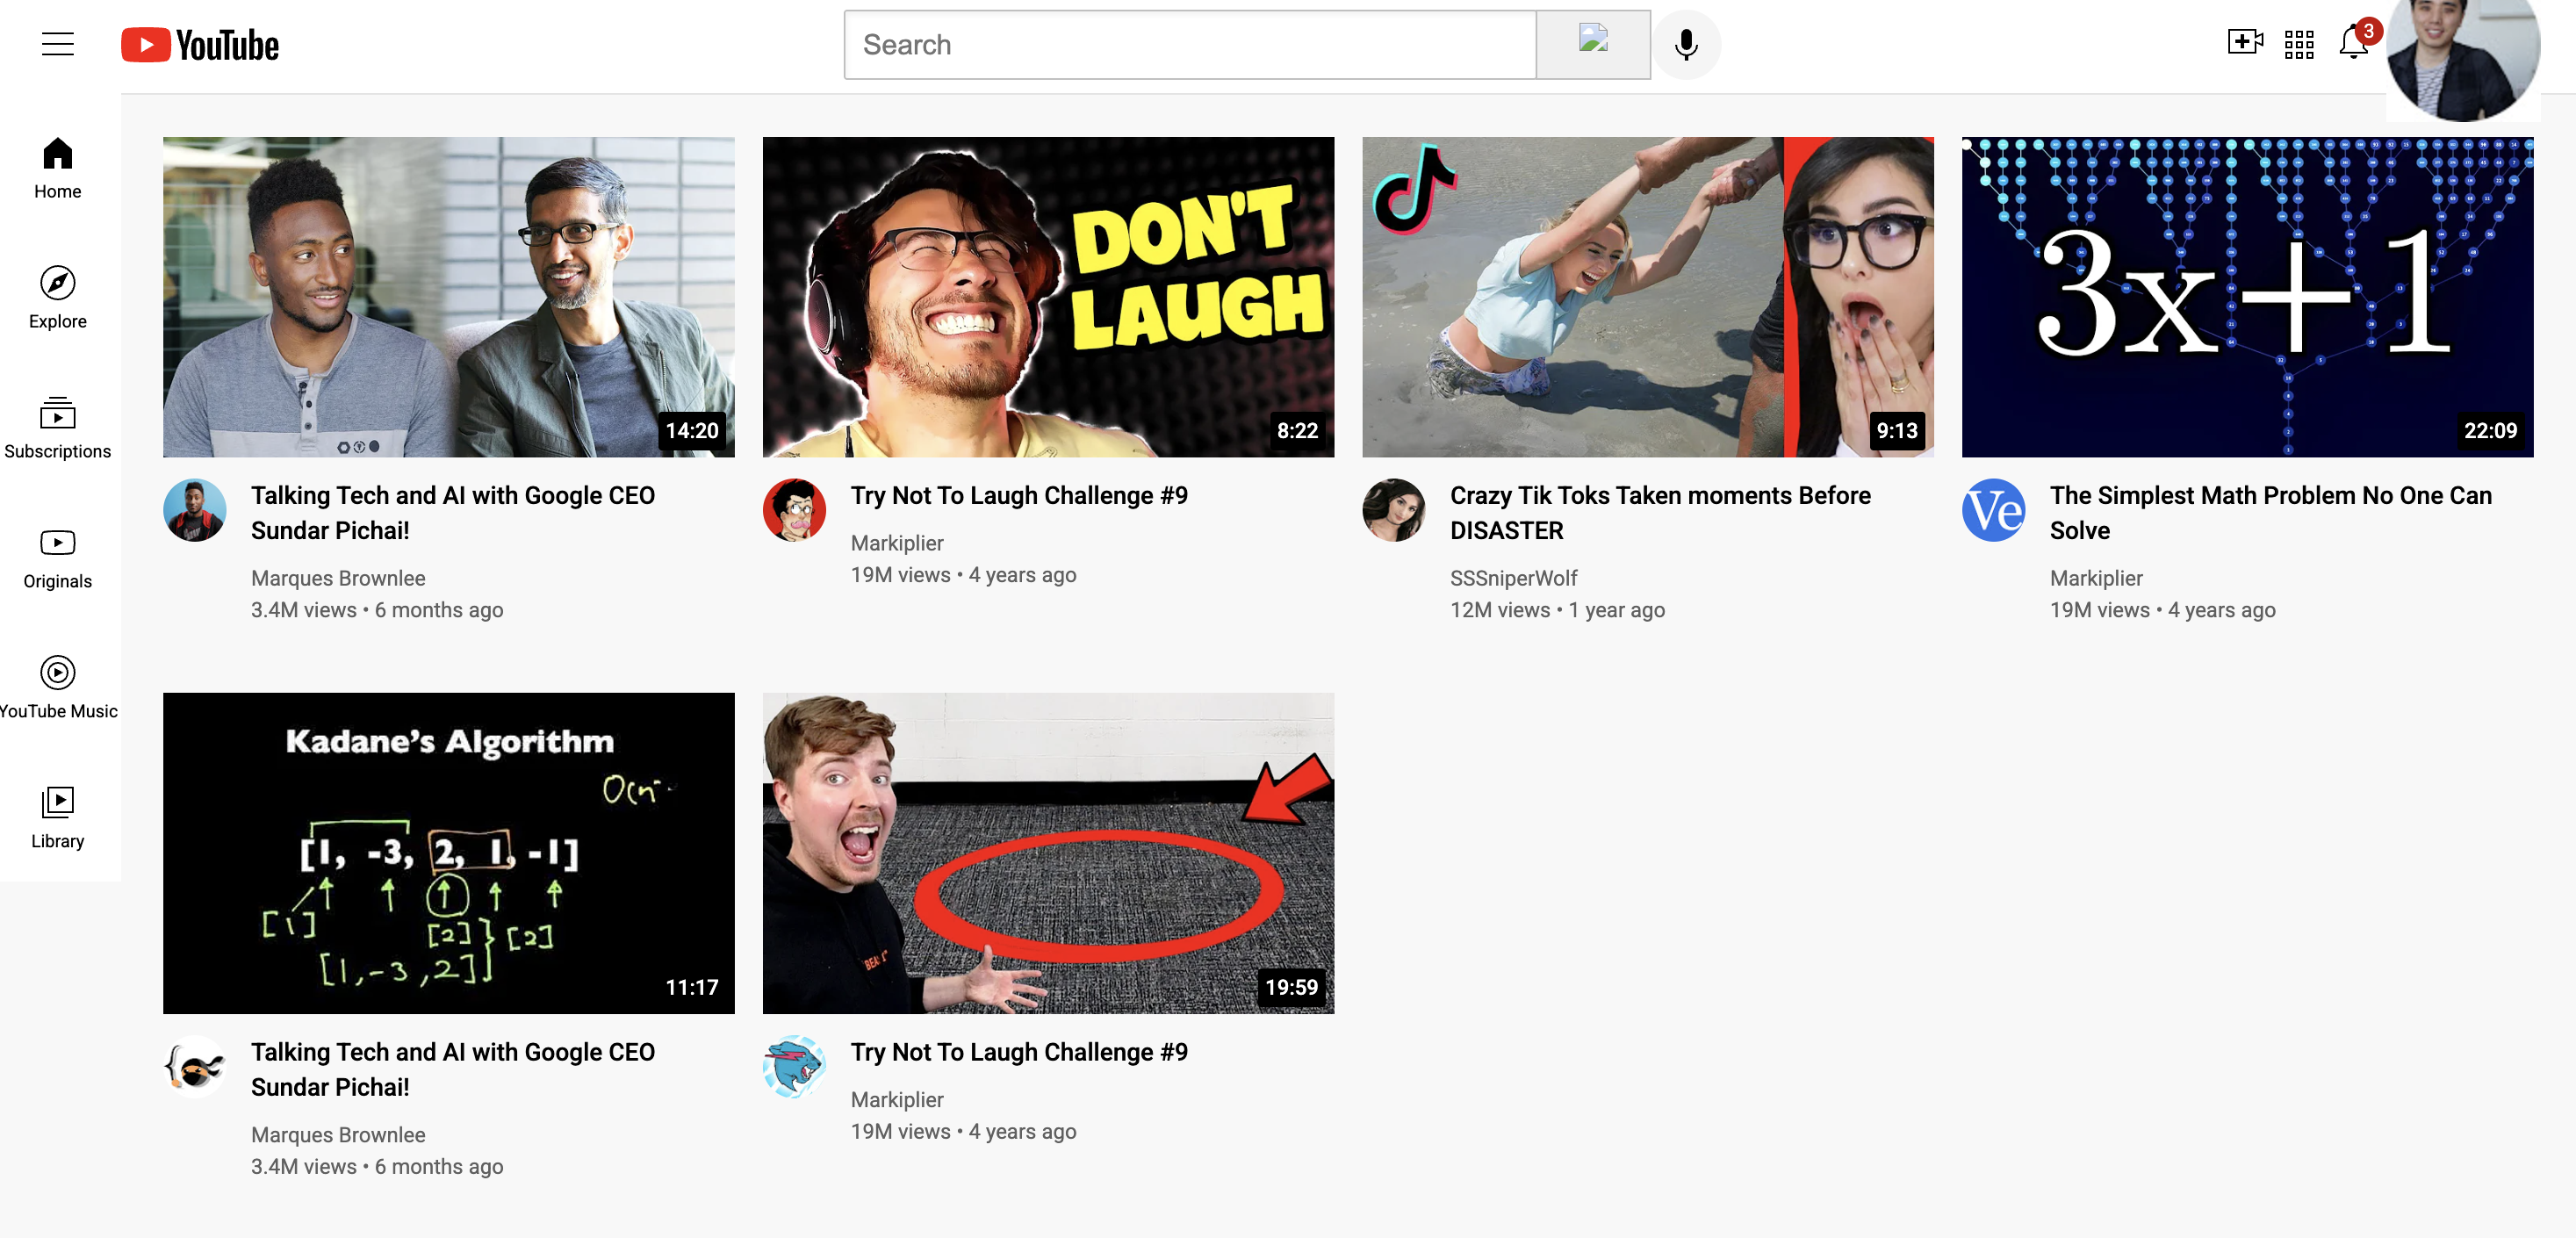Focus the Search input field
The image size is (2576, 1238).
tap(1189, 45)
